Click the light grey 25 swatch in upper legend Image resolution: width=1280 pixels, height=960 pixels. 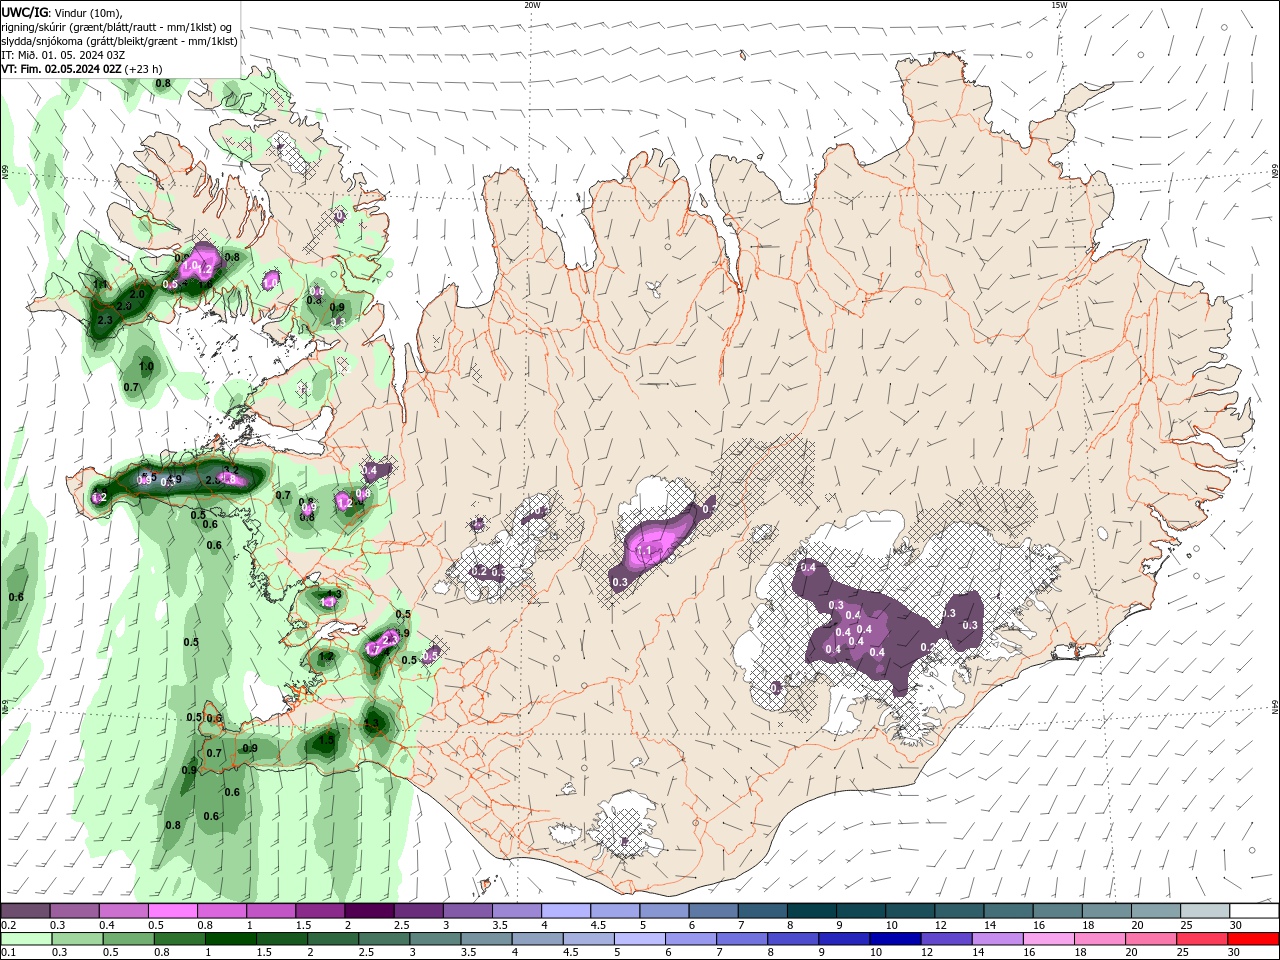1205,911
